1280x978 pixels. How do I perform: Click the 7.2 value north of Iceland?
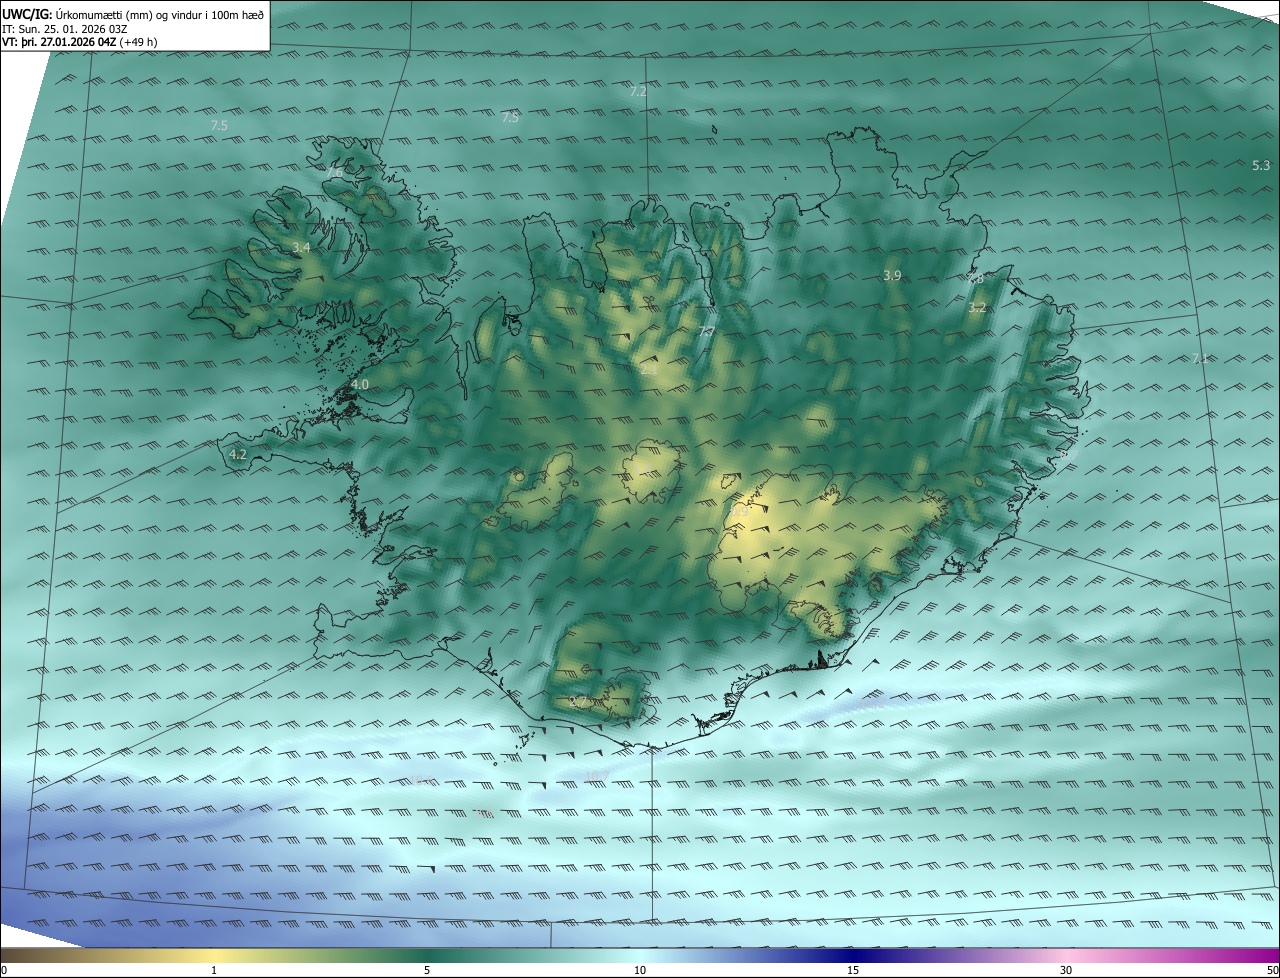click(x=638, y=91)
